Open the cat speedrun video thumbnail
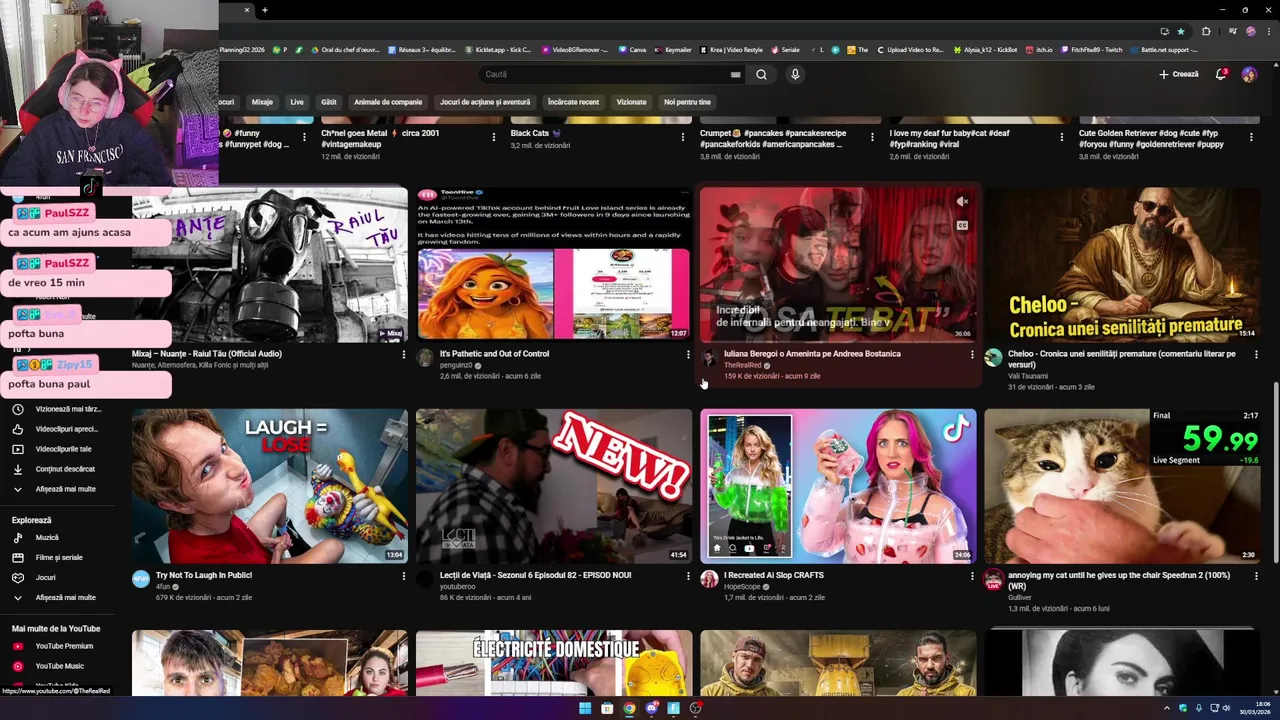This screenshot has width=1280, height=720. [x=1122, y=486]
